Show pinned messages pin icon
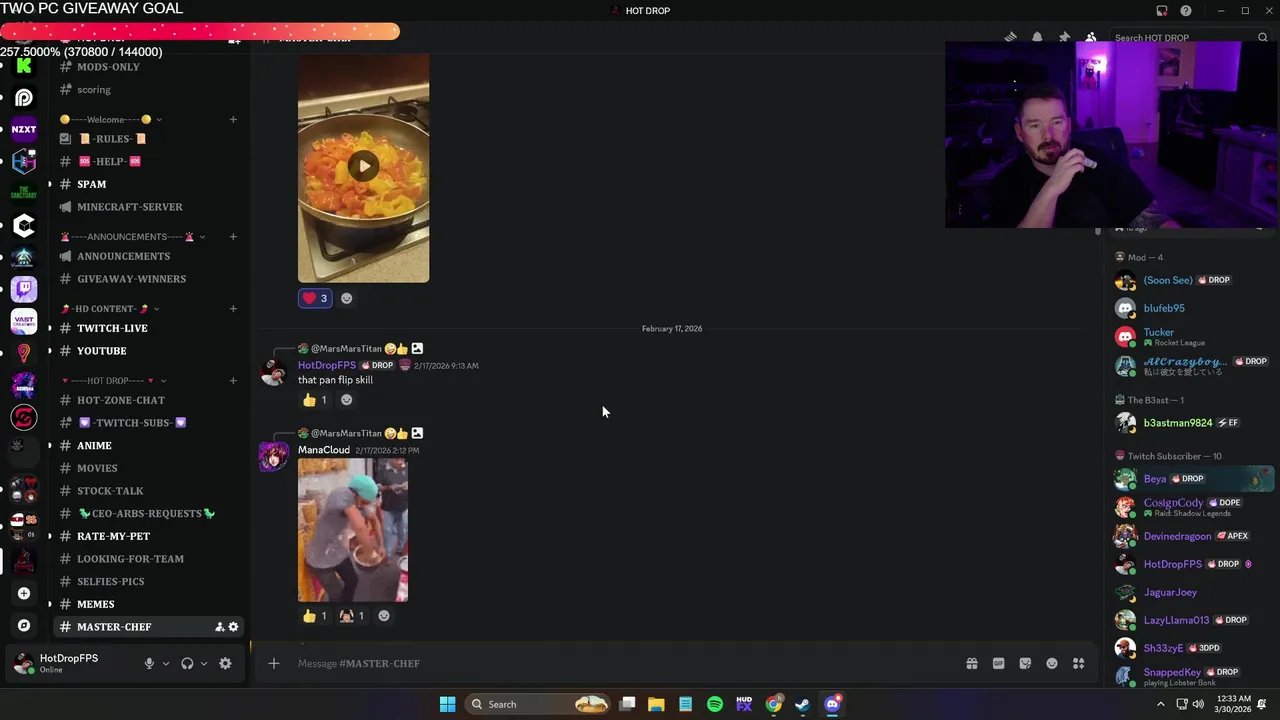The image size is (1280, 720). 1064,37
